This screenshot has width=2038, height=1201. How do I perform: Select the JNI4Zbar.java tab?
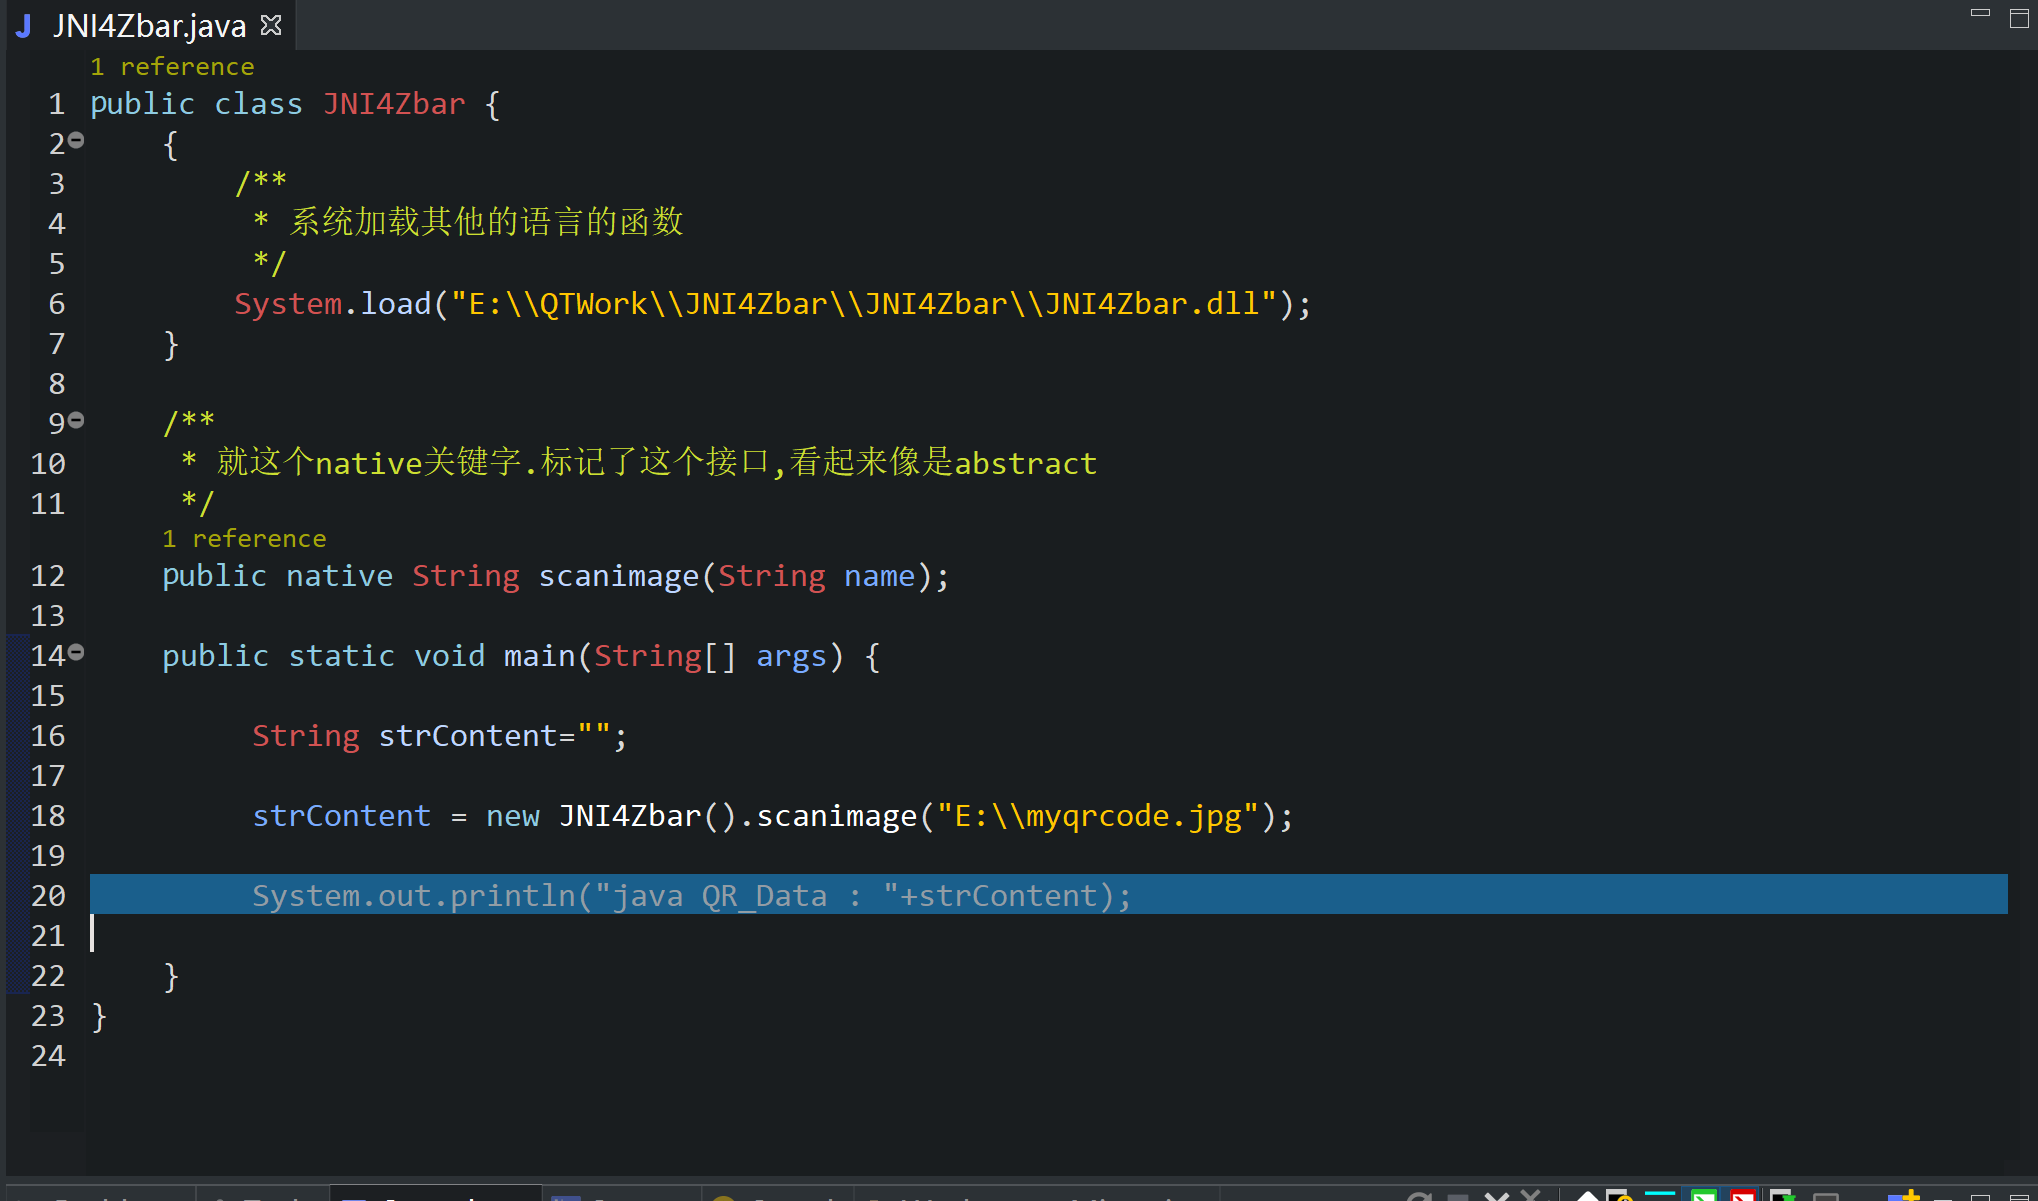pos(150,25)
